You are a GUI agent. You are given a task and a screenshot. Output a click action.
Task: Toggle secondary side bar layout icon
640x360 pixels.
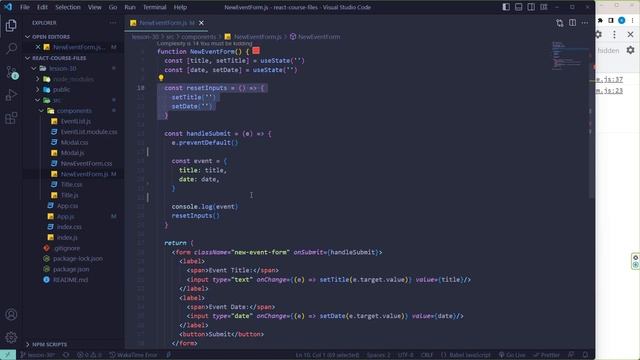pyautogui.click(x=531, y=7)
